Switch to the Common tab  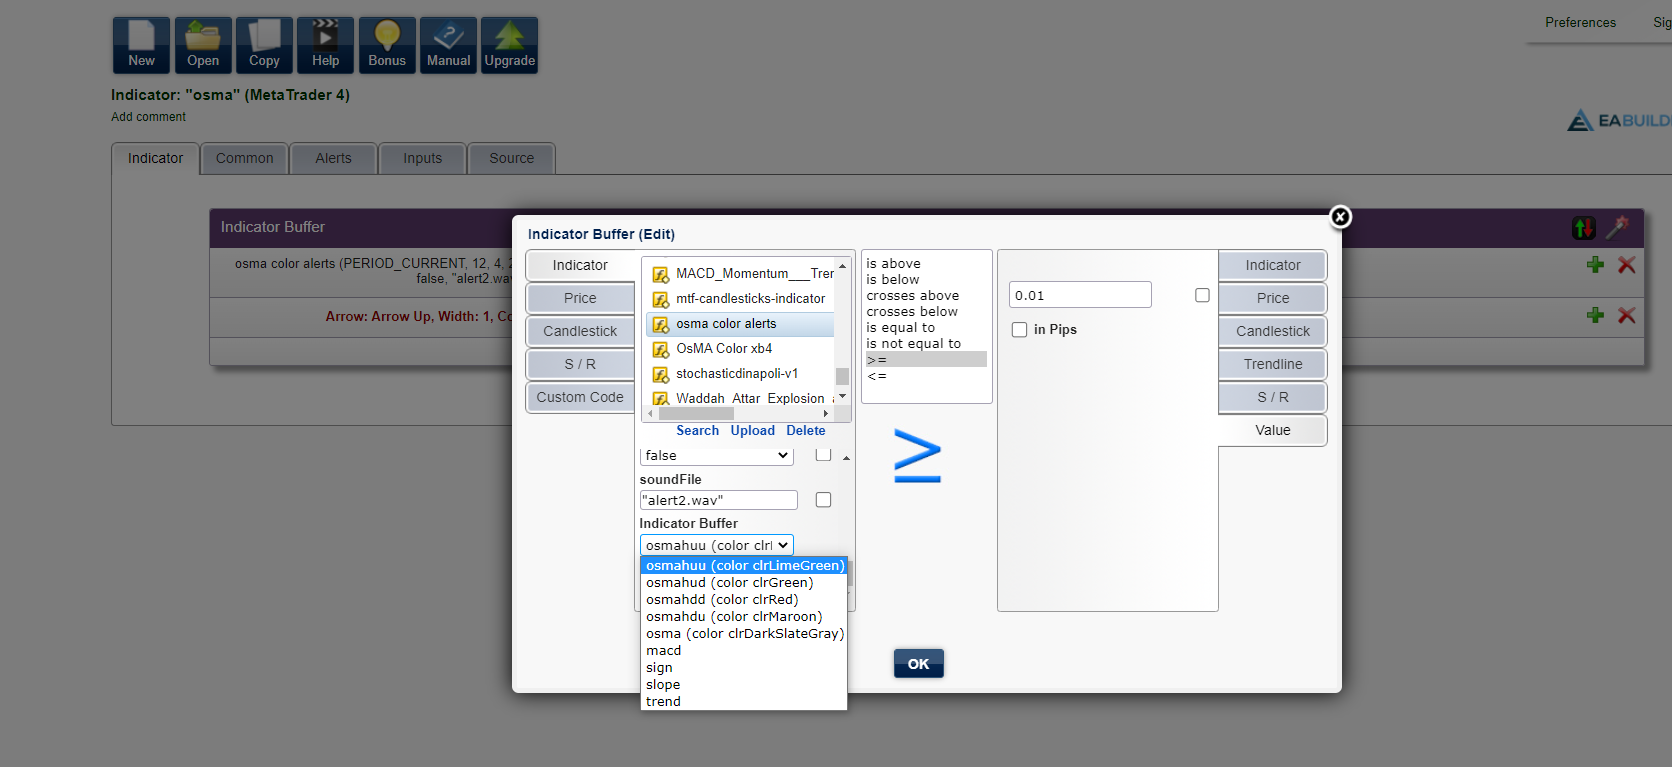(x=244, y=158)
